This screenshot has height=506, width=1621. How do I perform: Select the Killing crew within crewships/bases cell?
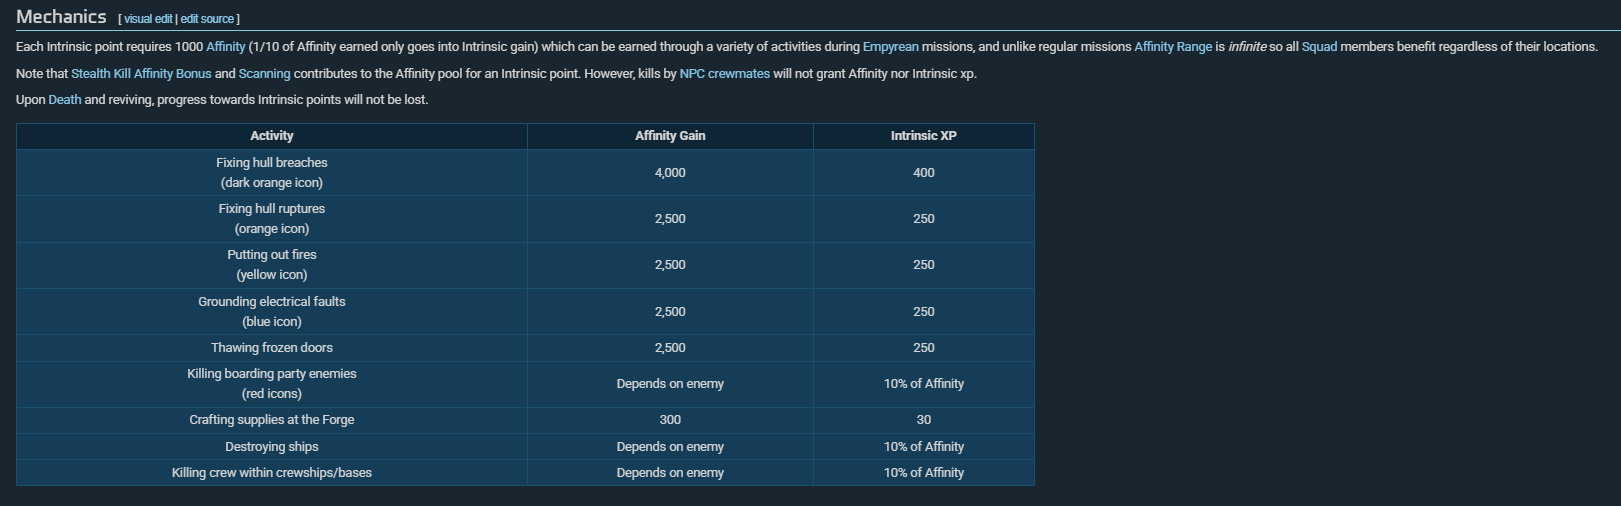click(x=272, y=473)
